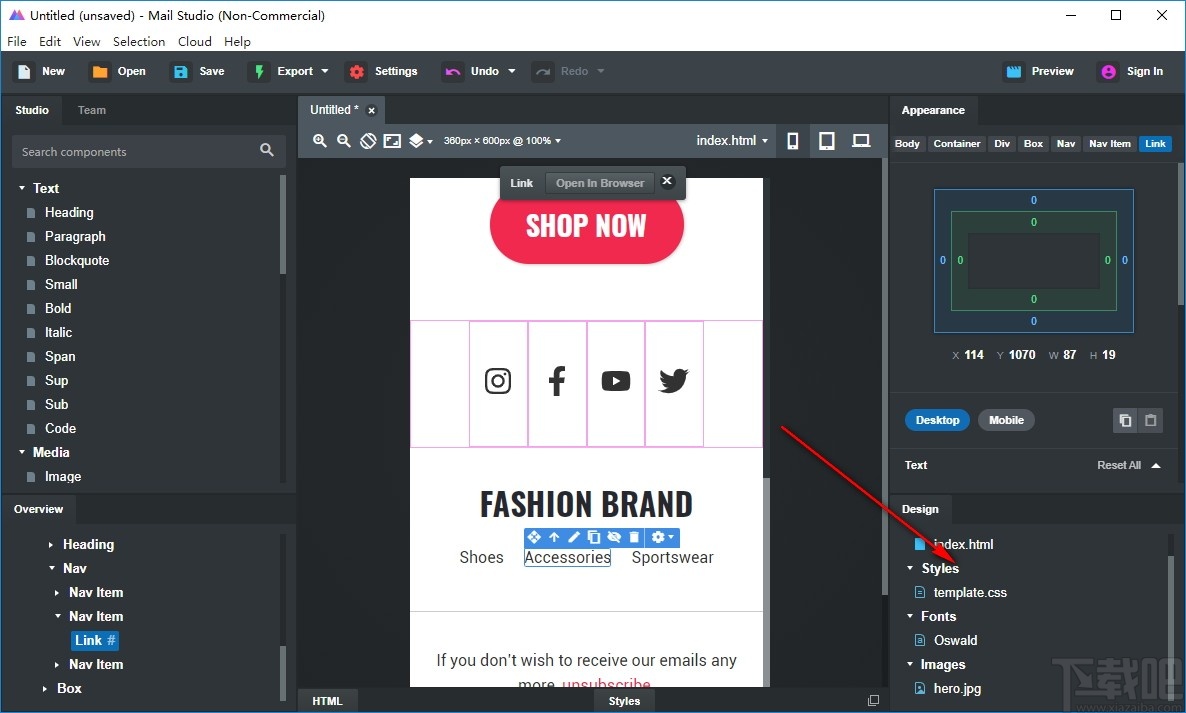This screenshot has height=713, width=1186.
Task: Paste styles using the clipboard icon in Appearance
Action: 1150,420
